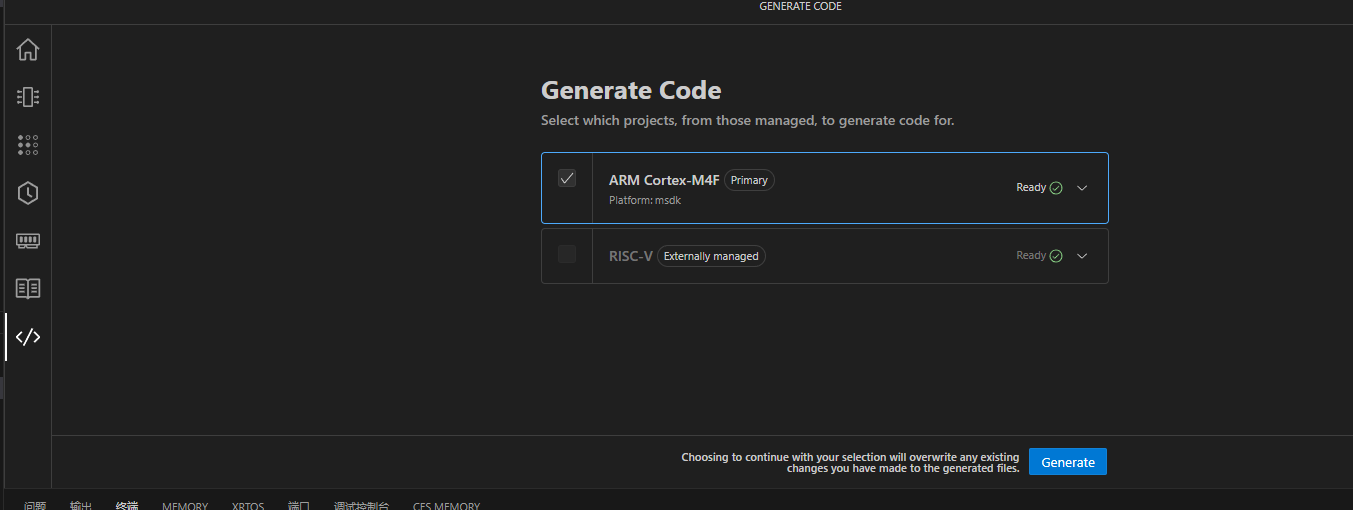
Task: Click the disabled RISC-V project checkbox
Action: pyautogui.click(x=567, y=254)
